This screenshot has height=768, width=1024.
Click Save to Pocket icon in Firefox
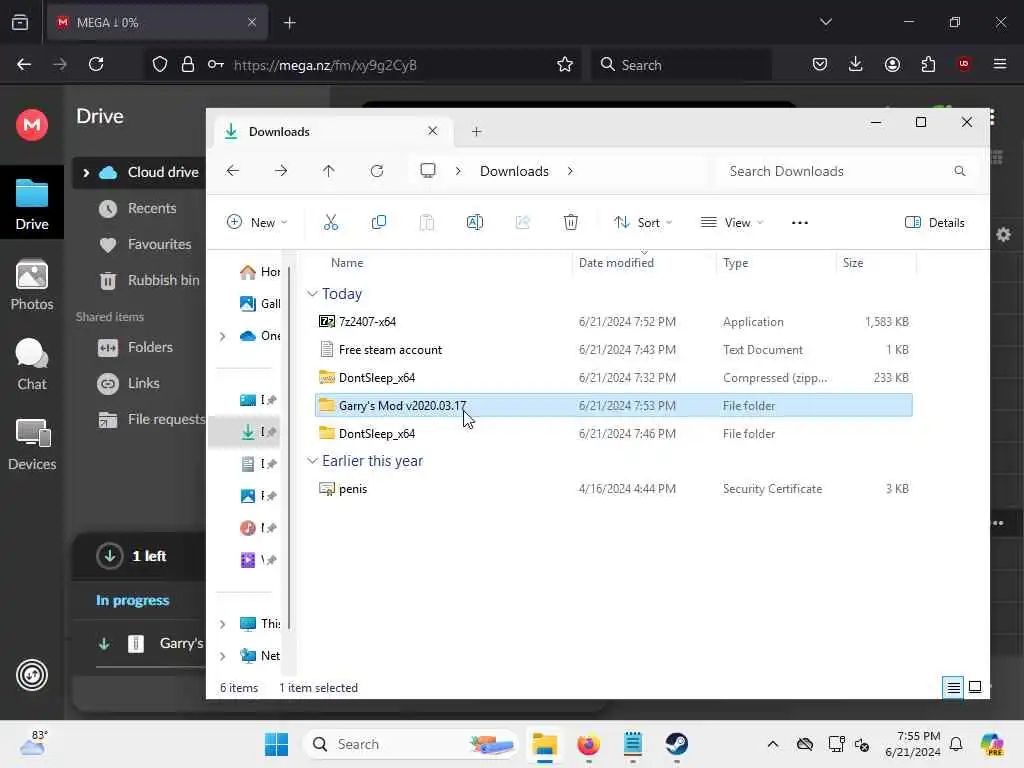click(x=820, y=64)
